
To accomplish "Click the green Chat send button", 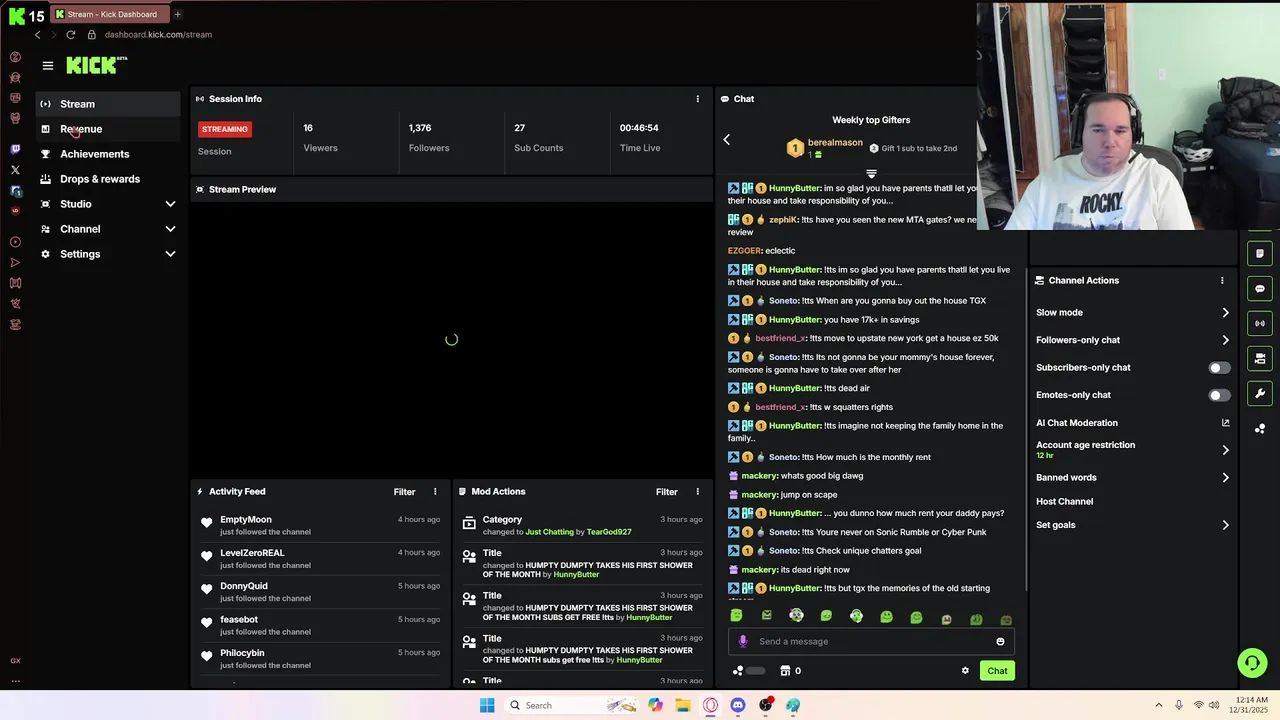I will coord(997,671).
